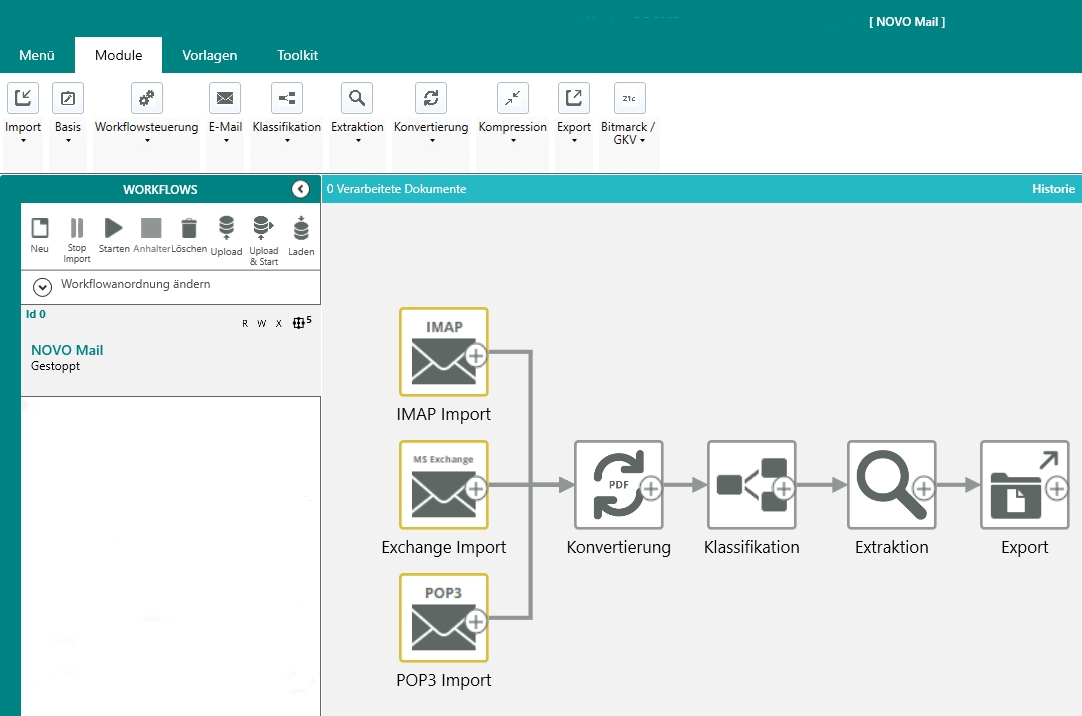Expand Workflowanordnung ändern section

click(42, 287)
